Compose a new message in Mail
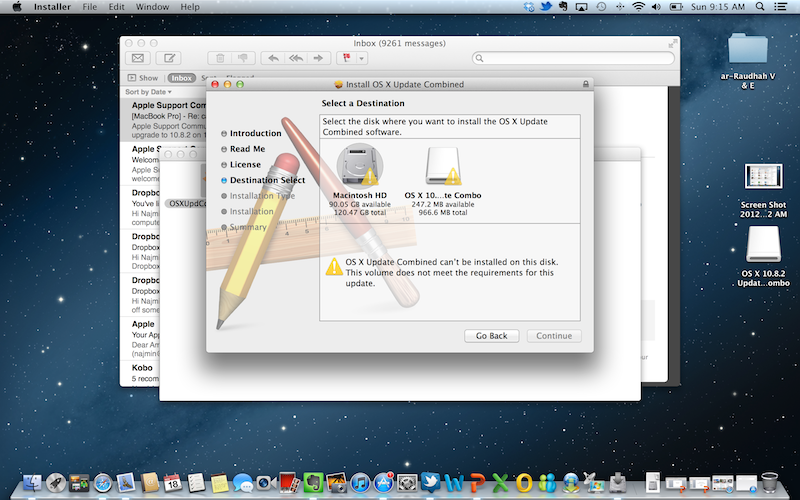 [x=169, y=58]
